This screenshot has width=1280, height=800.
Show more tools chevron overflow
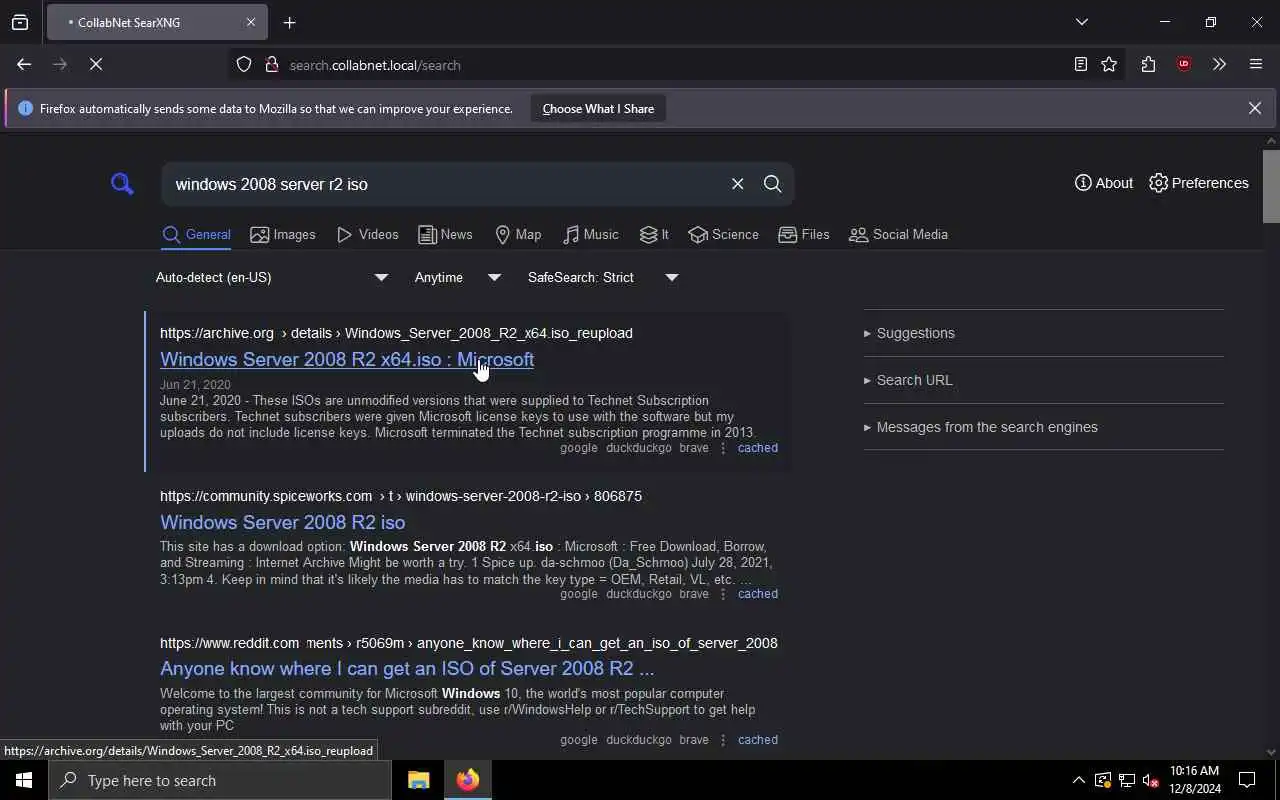coord(1219,65)
